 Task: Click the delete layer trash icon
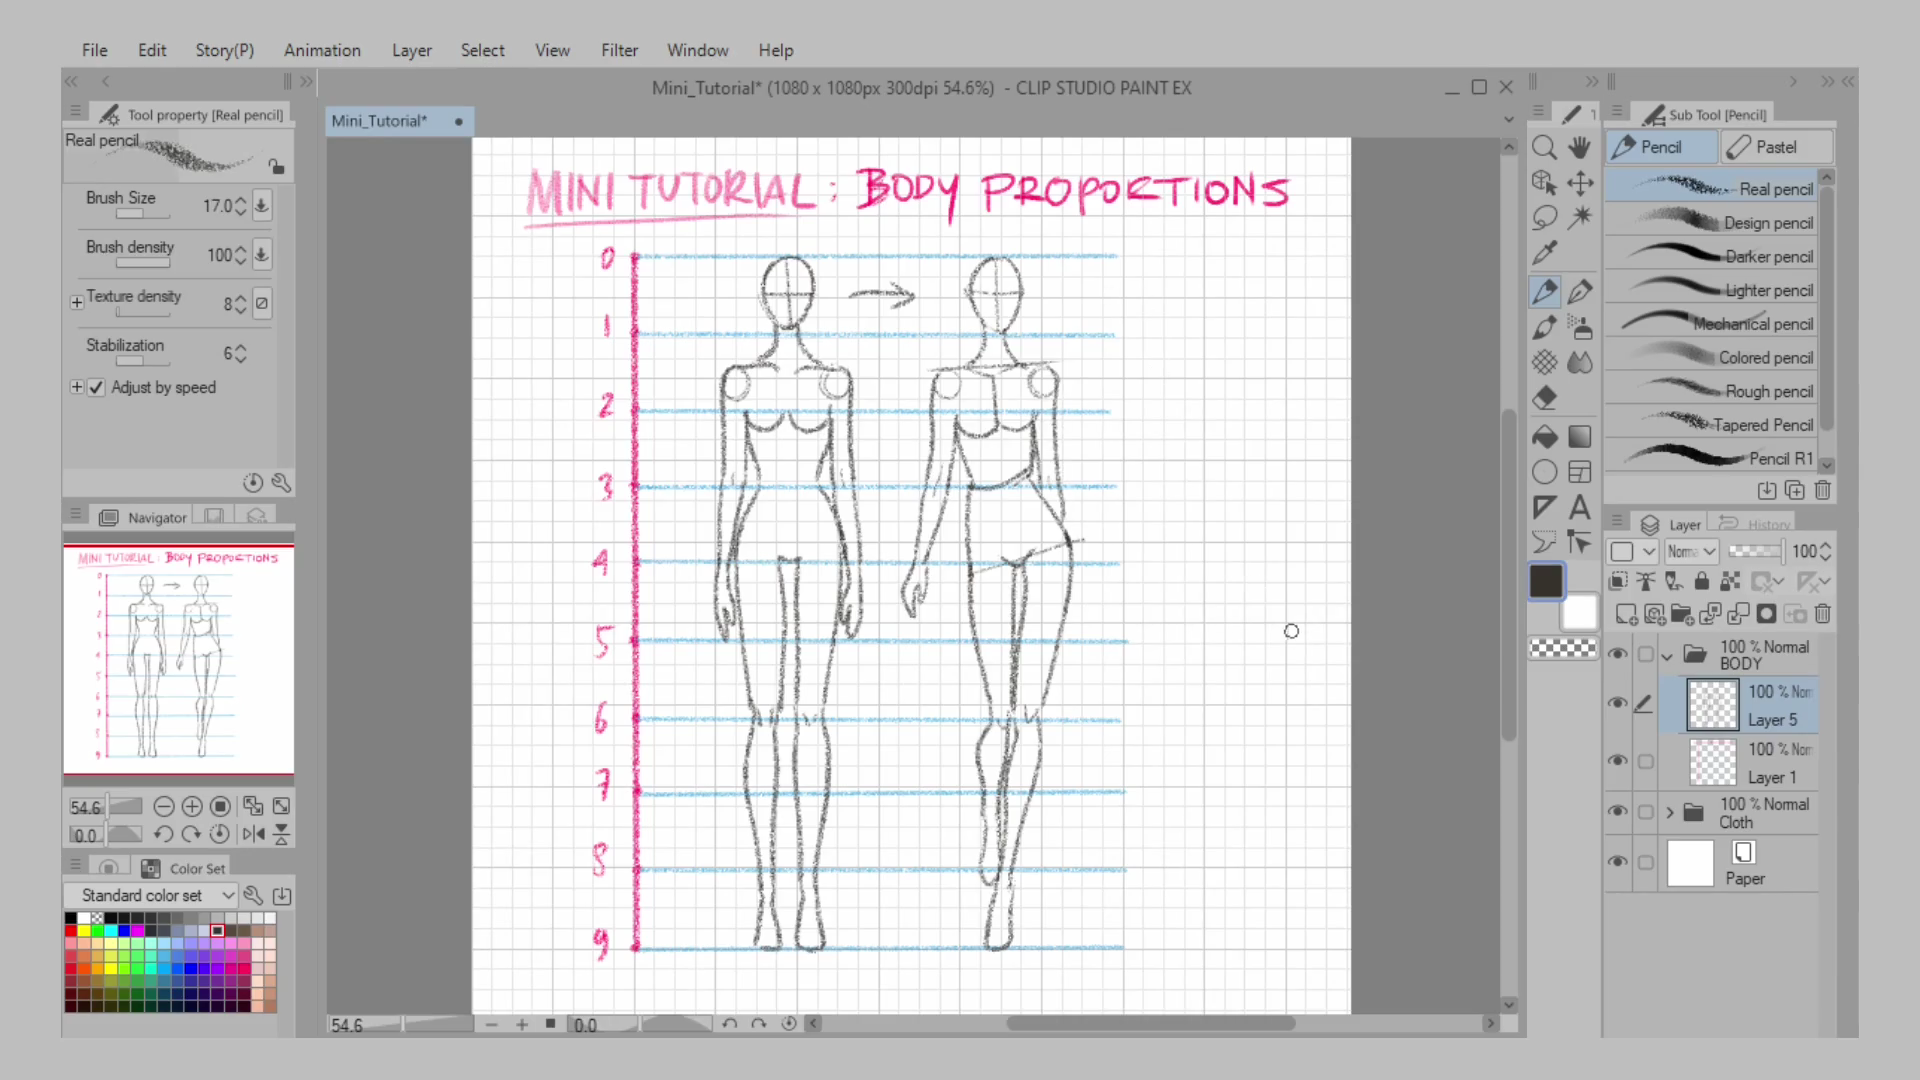1823,614
